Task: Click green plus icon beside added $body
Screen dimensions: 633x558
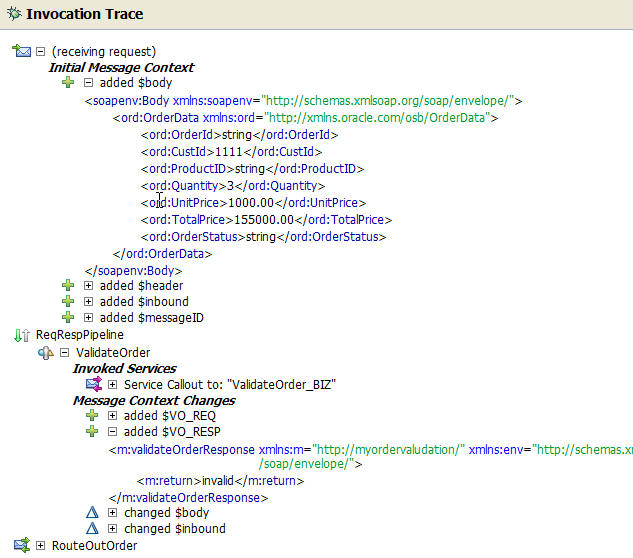Action: 68,82
